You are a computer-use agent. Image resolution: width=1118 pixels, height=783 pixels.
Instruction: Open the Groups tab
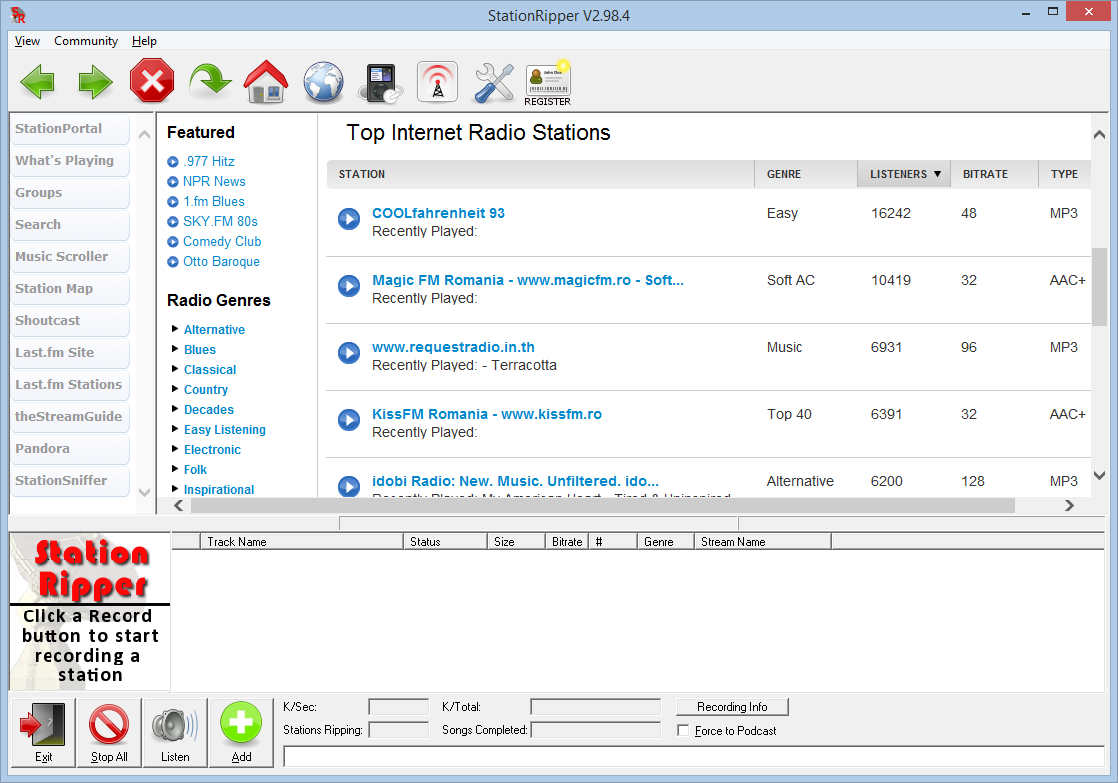(71, 193)
